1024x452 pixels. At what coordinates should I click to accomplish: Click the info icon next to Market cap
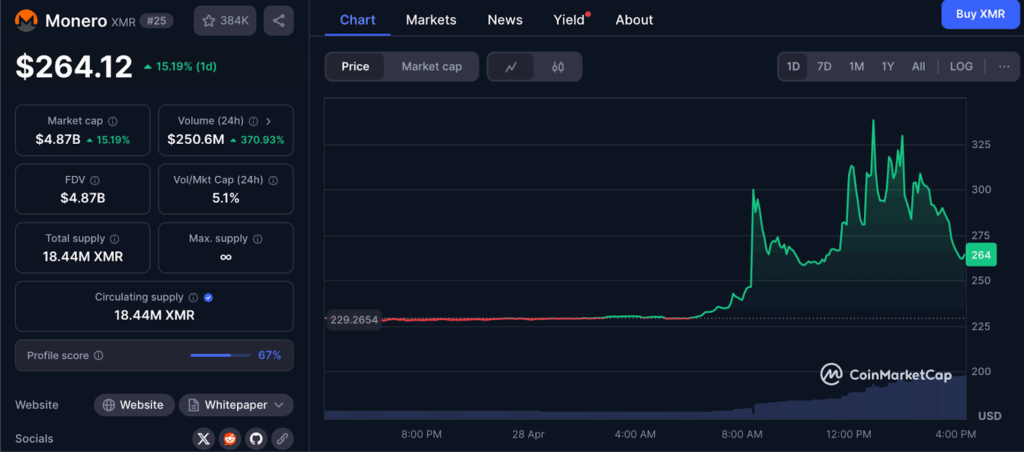112,121
